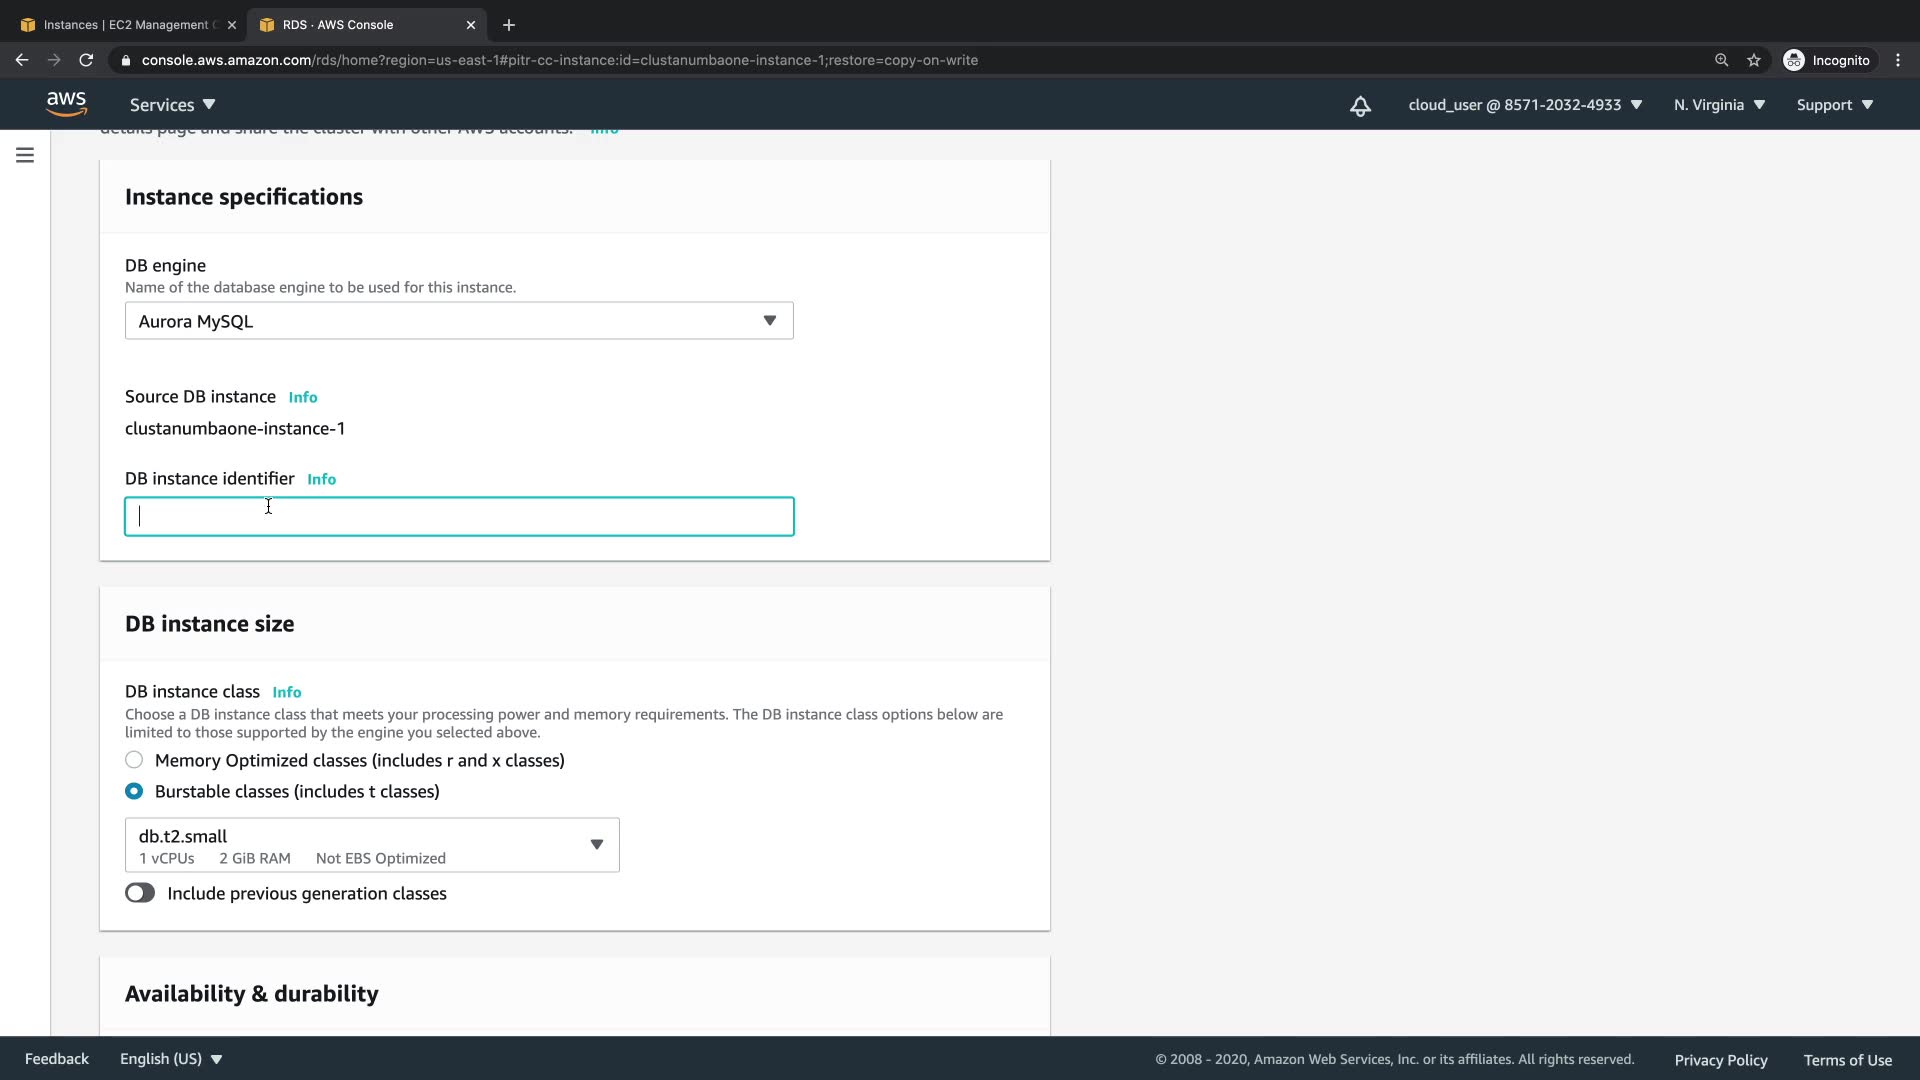Switch to the EC2 Management Console tab
Screen dimensions: 1920x1080
click(x=125, y=25)
